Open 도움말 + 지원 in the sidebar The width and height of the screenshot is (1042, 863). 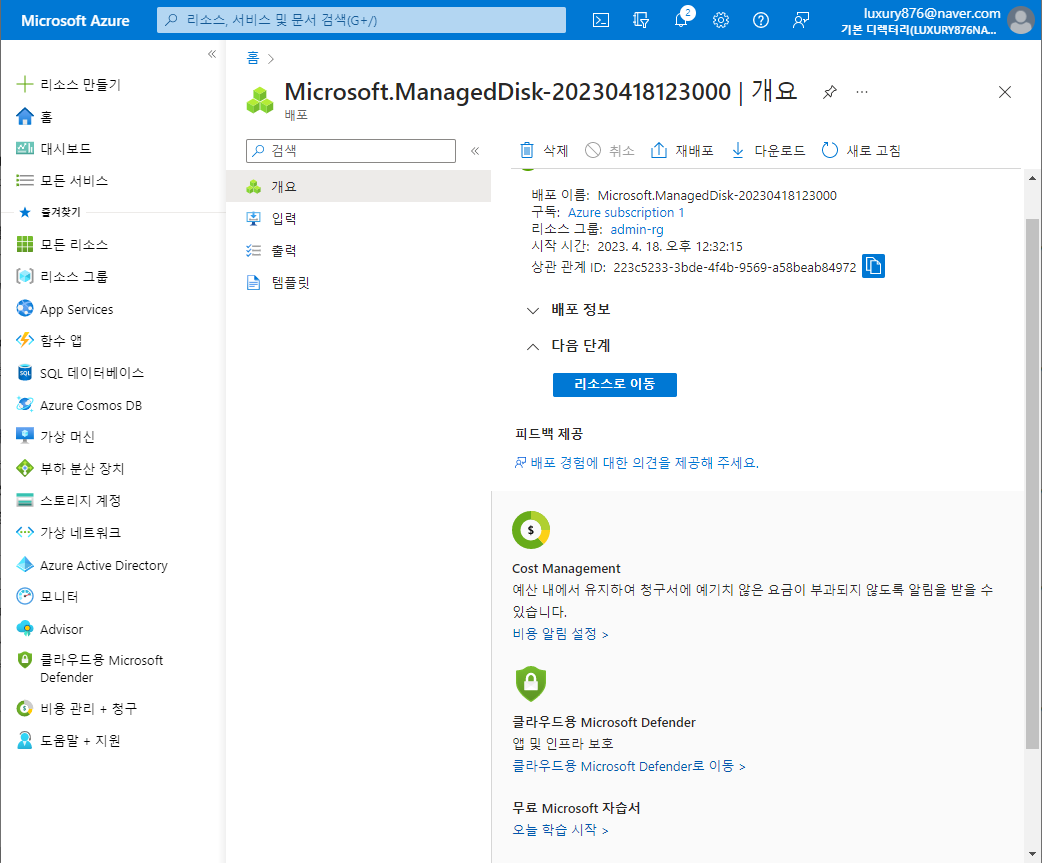coord(68,740)
